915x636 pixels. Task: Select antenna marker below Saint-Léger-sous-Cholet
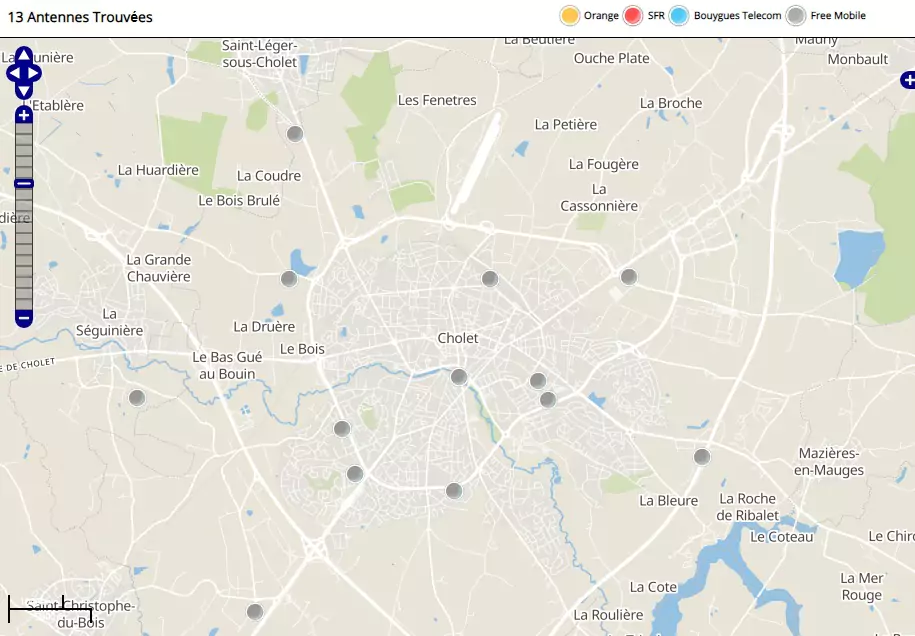coord(295,134)
